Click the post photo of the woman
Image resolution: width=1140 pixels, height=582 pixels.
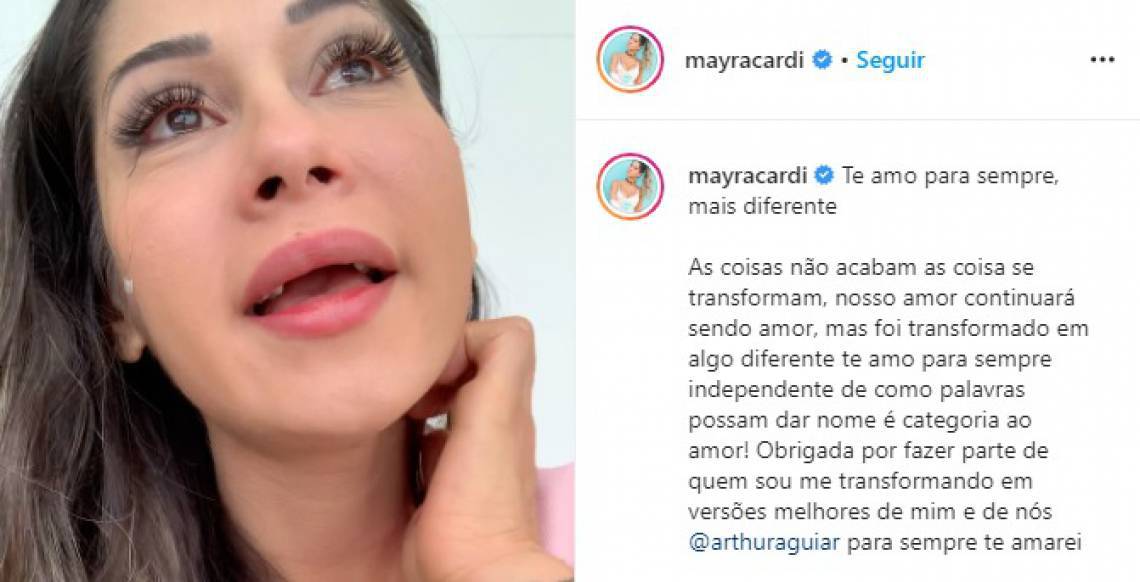[x=287, y=291]
